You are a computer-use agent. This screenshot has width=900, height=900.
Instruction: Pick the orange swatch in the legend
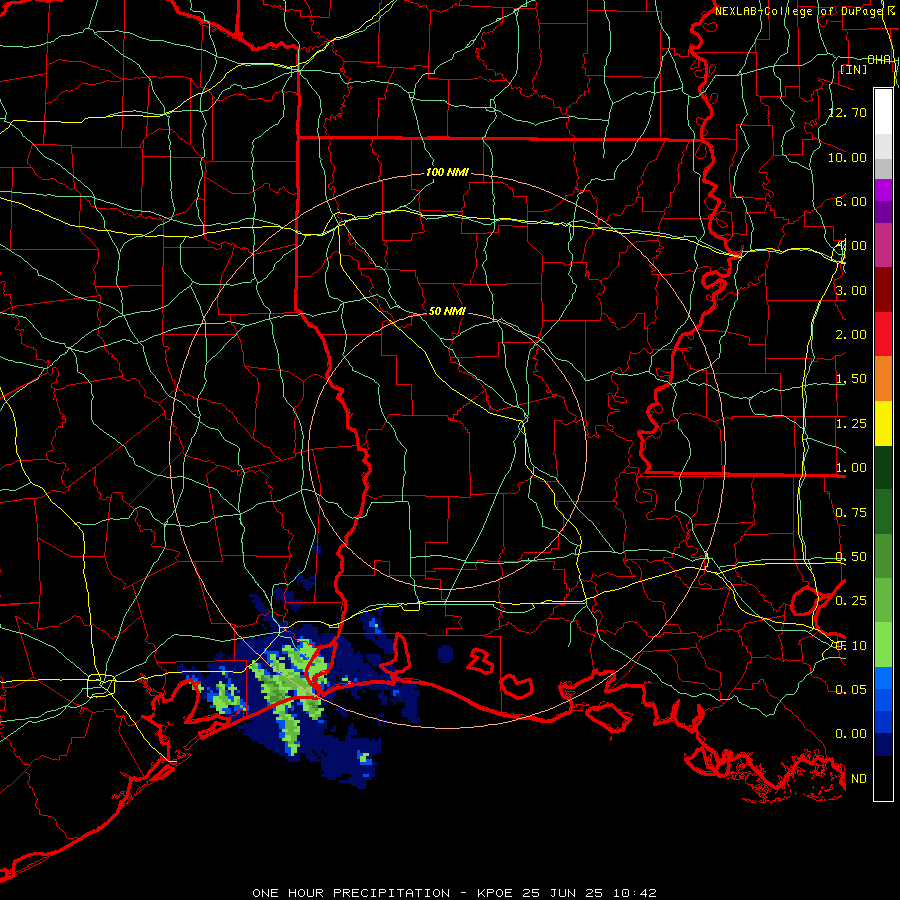pos(883,379)
